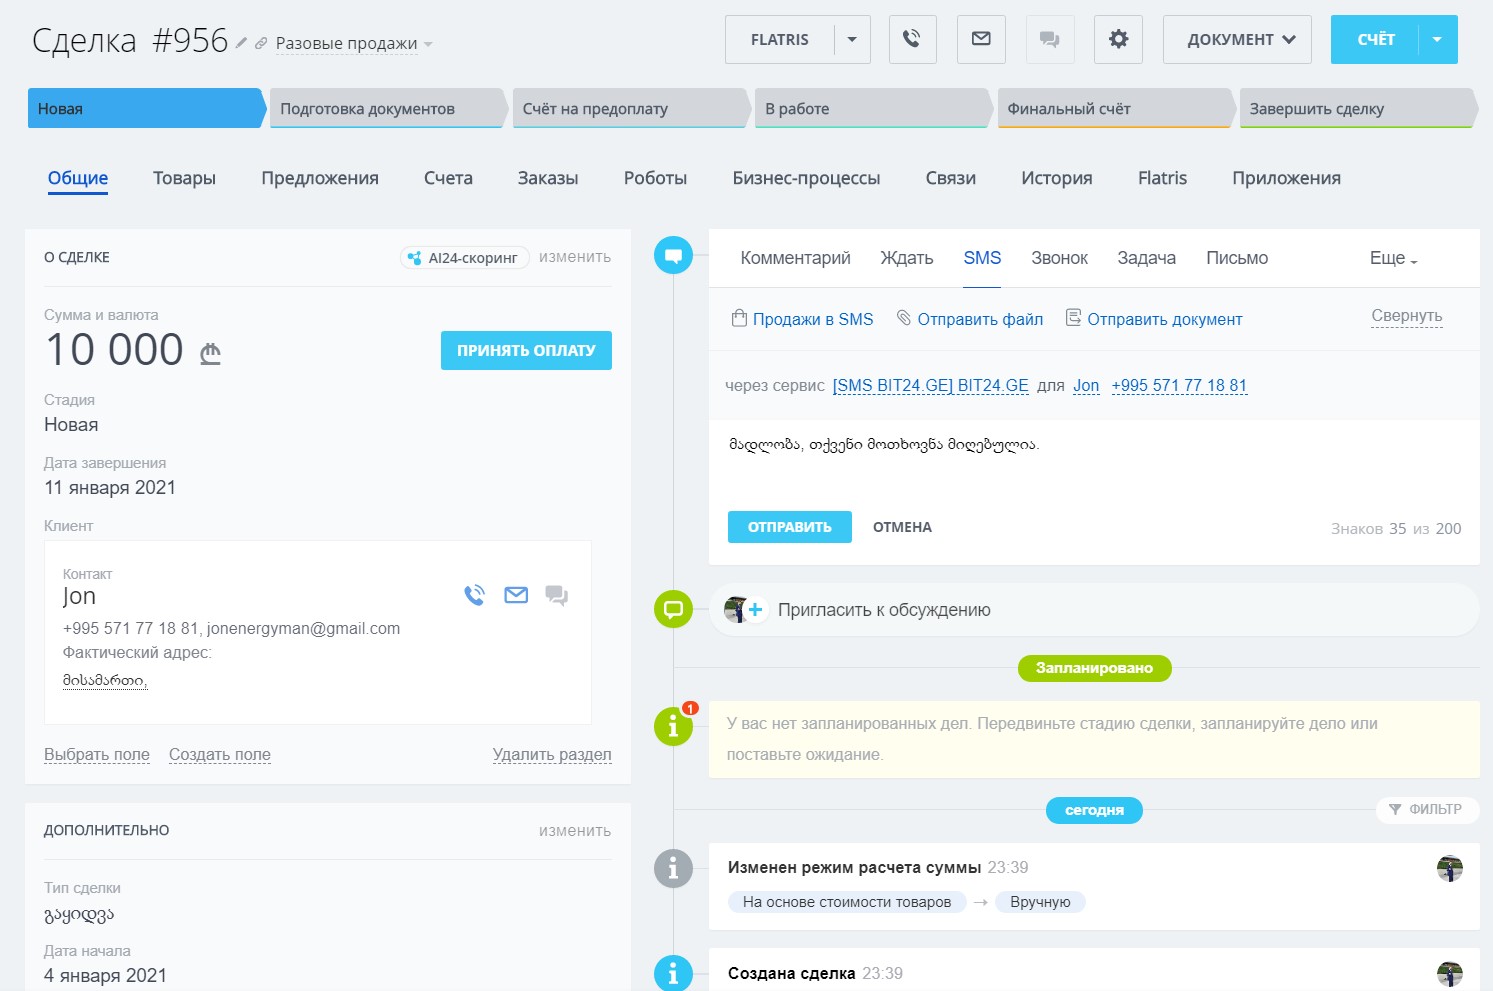Send the SMS with ОТПРАВИТЬ button

pyautogui.click(x=789, y=527)
